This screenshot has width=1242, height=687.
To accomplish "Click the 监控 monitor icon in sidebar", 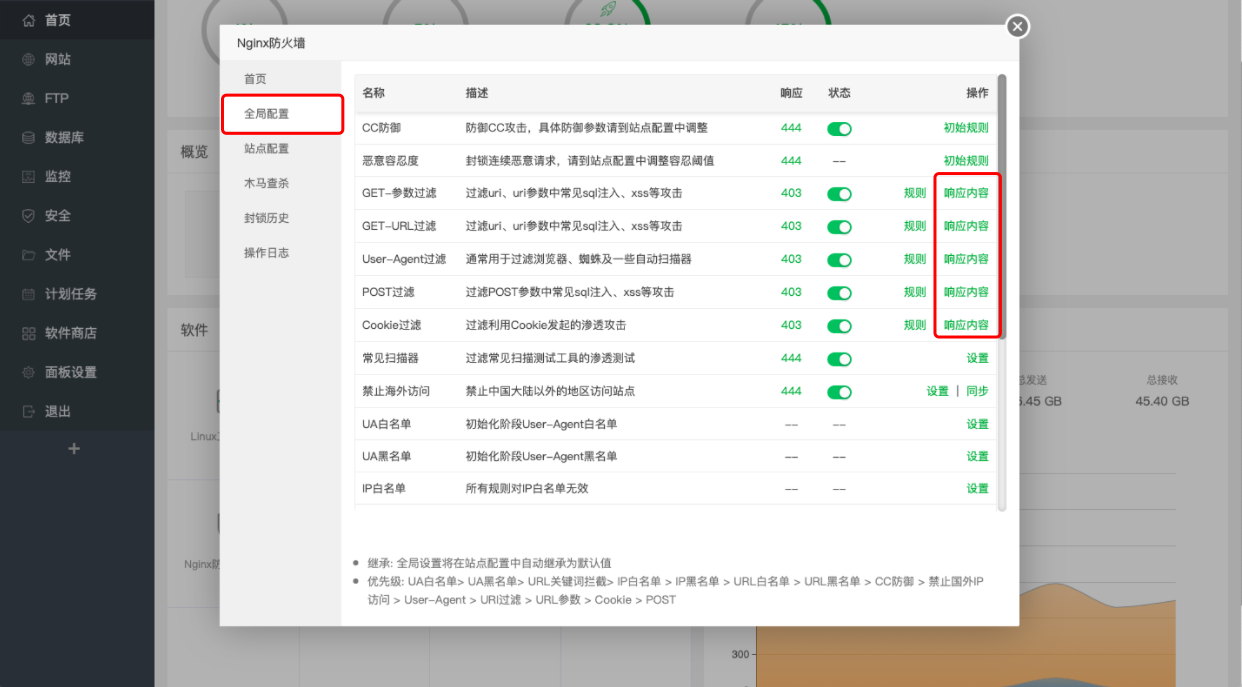I will [x=28, y=176].
